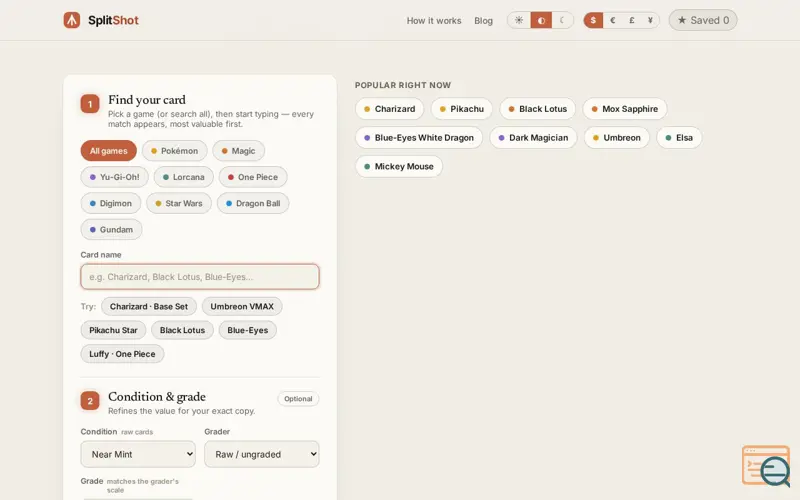Click the step 2 number badge

[90, 401]
